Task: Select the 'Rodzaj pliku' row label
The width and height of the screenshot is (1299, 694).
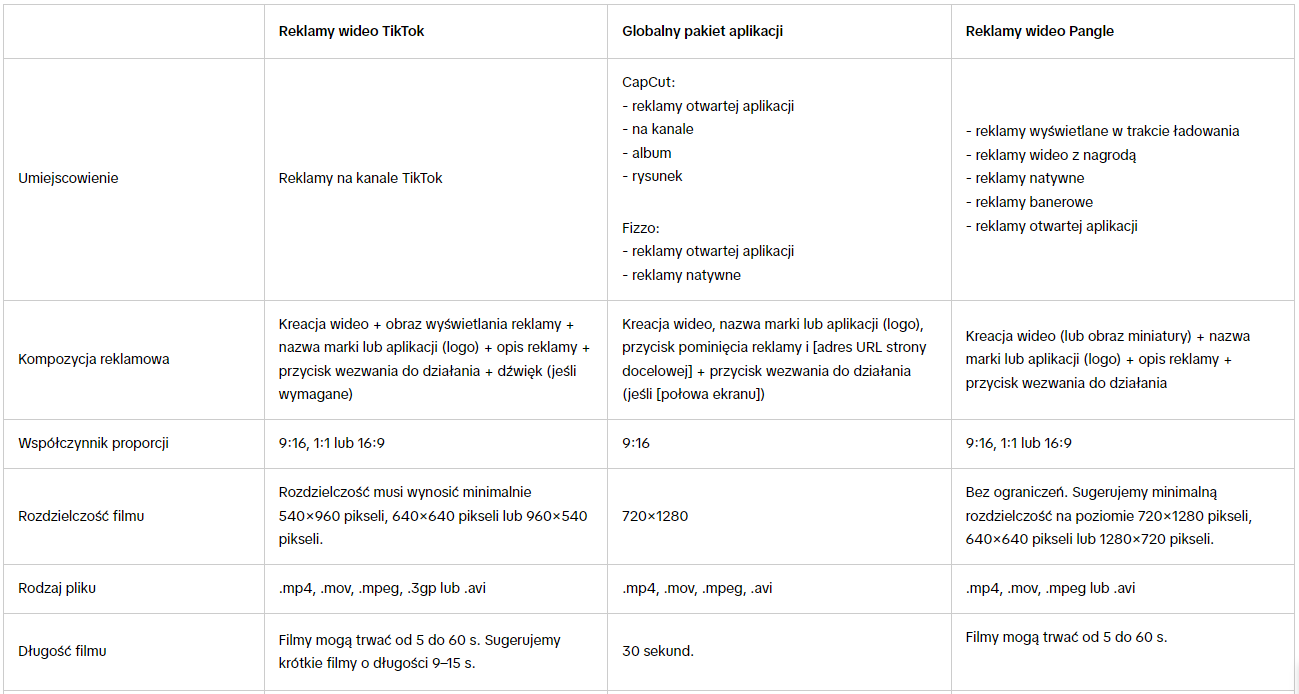Action: 57,588
